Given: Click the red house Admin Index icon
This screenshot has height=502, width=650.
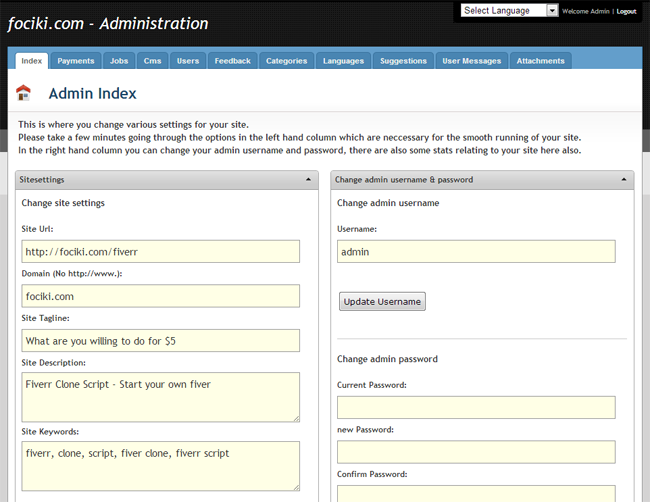Looking at the screenshot, I should coord(23,92).
